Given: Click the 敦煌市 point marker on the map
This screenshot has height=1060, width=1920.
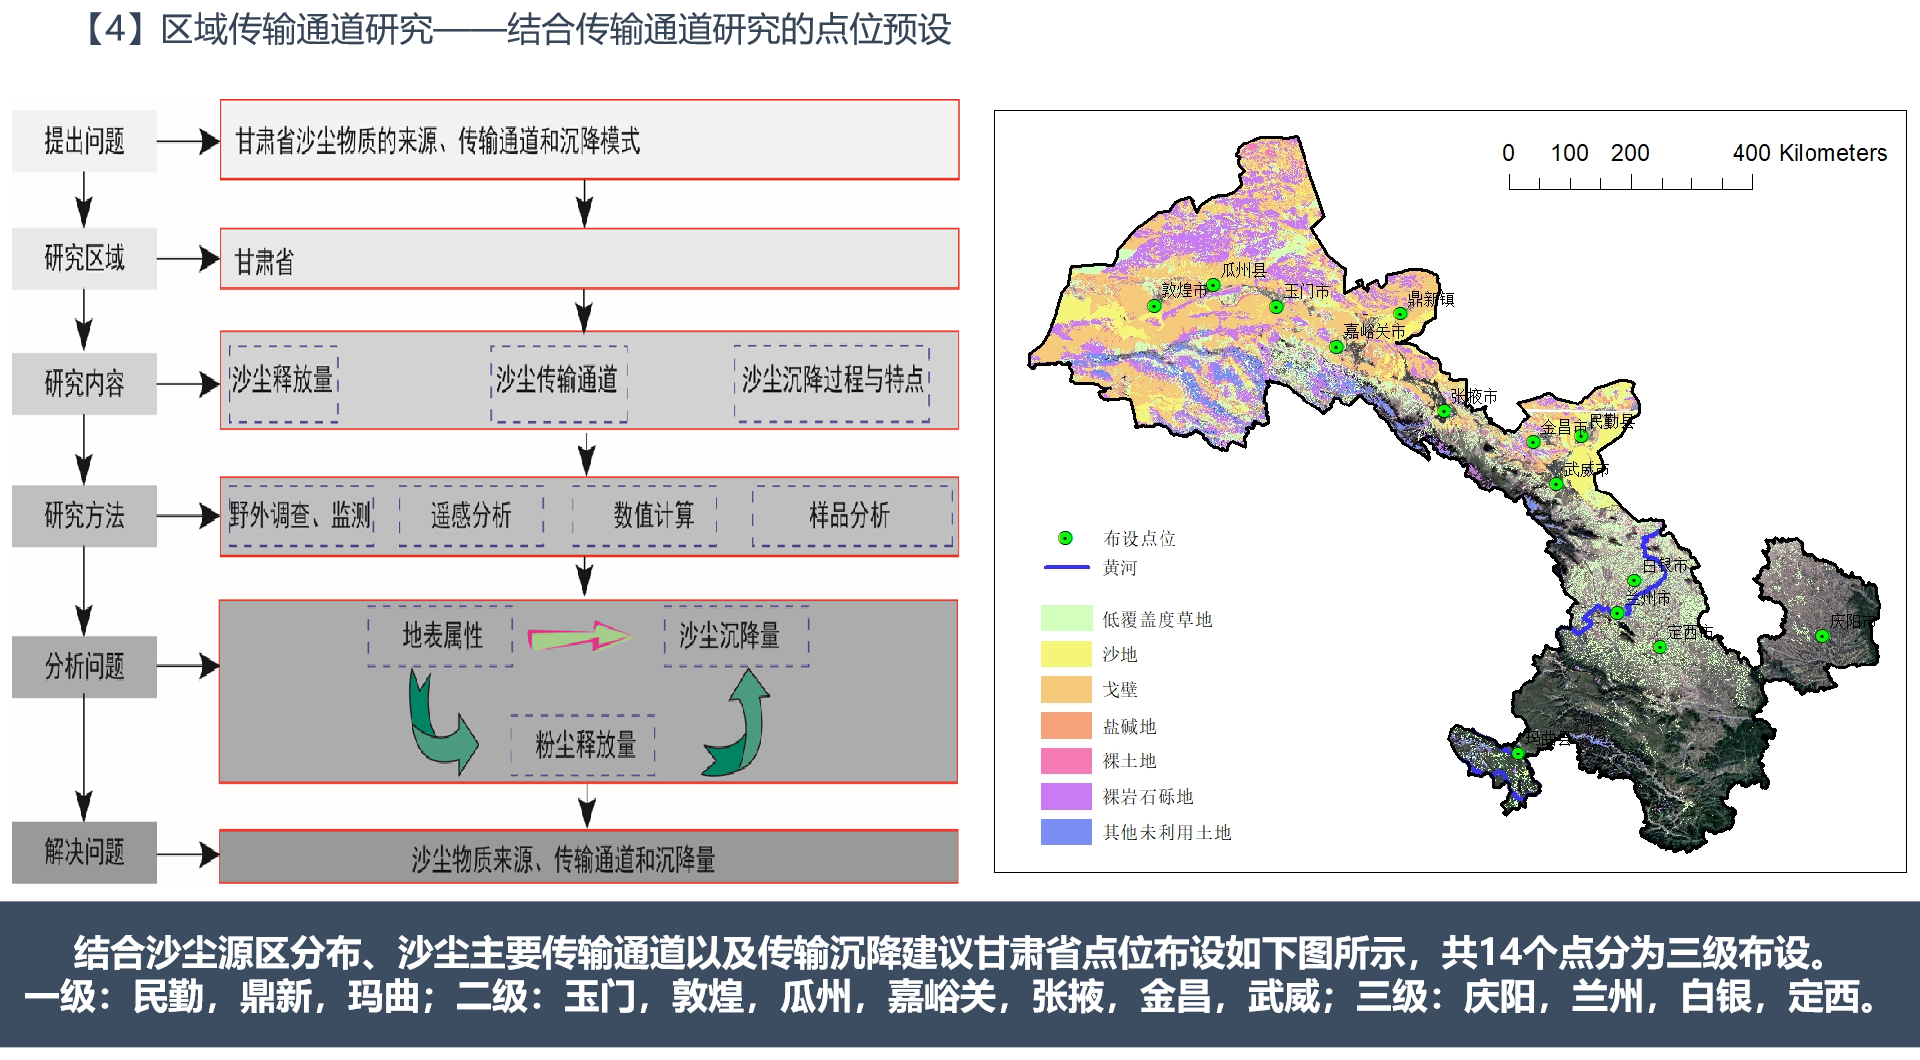Looking at the screenshot, I should pyautogui.click(x=1154, y=306).
